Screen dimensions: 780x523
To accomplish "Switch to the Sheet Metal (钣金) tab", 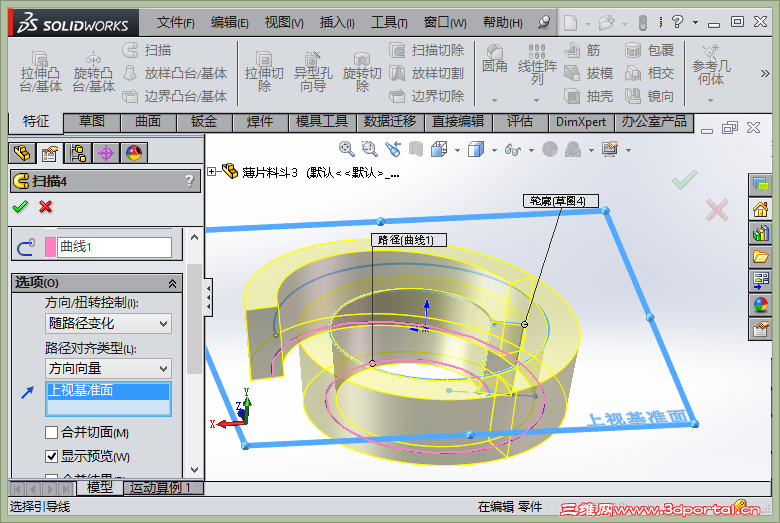I will click(204, 121).
